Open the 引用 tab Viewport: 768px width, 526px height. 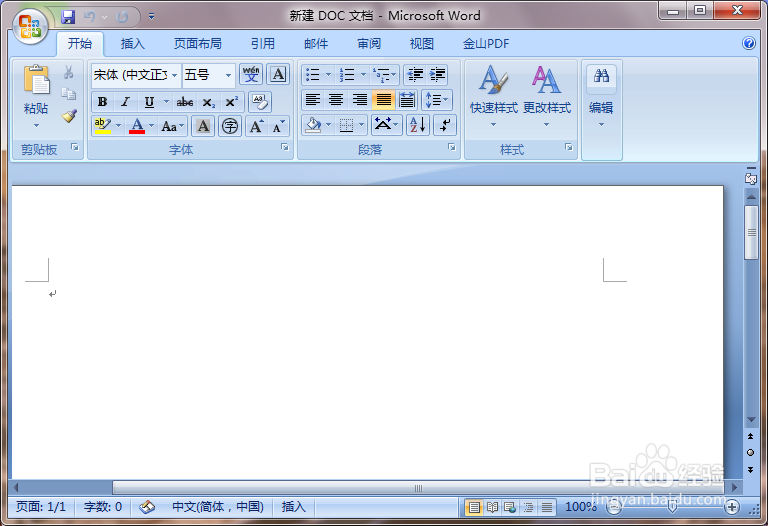click(x=263, y=44)
